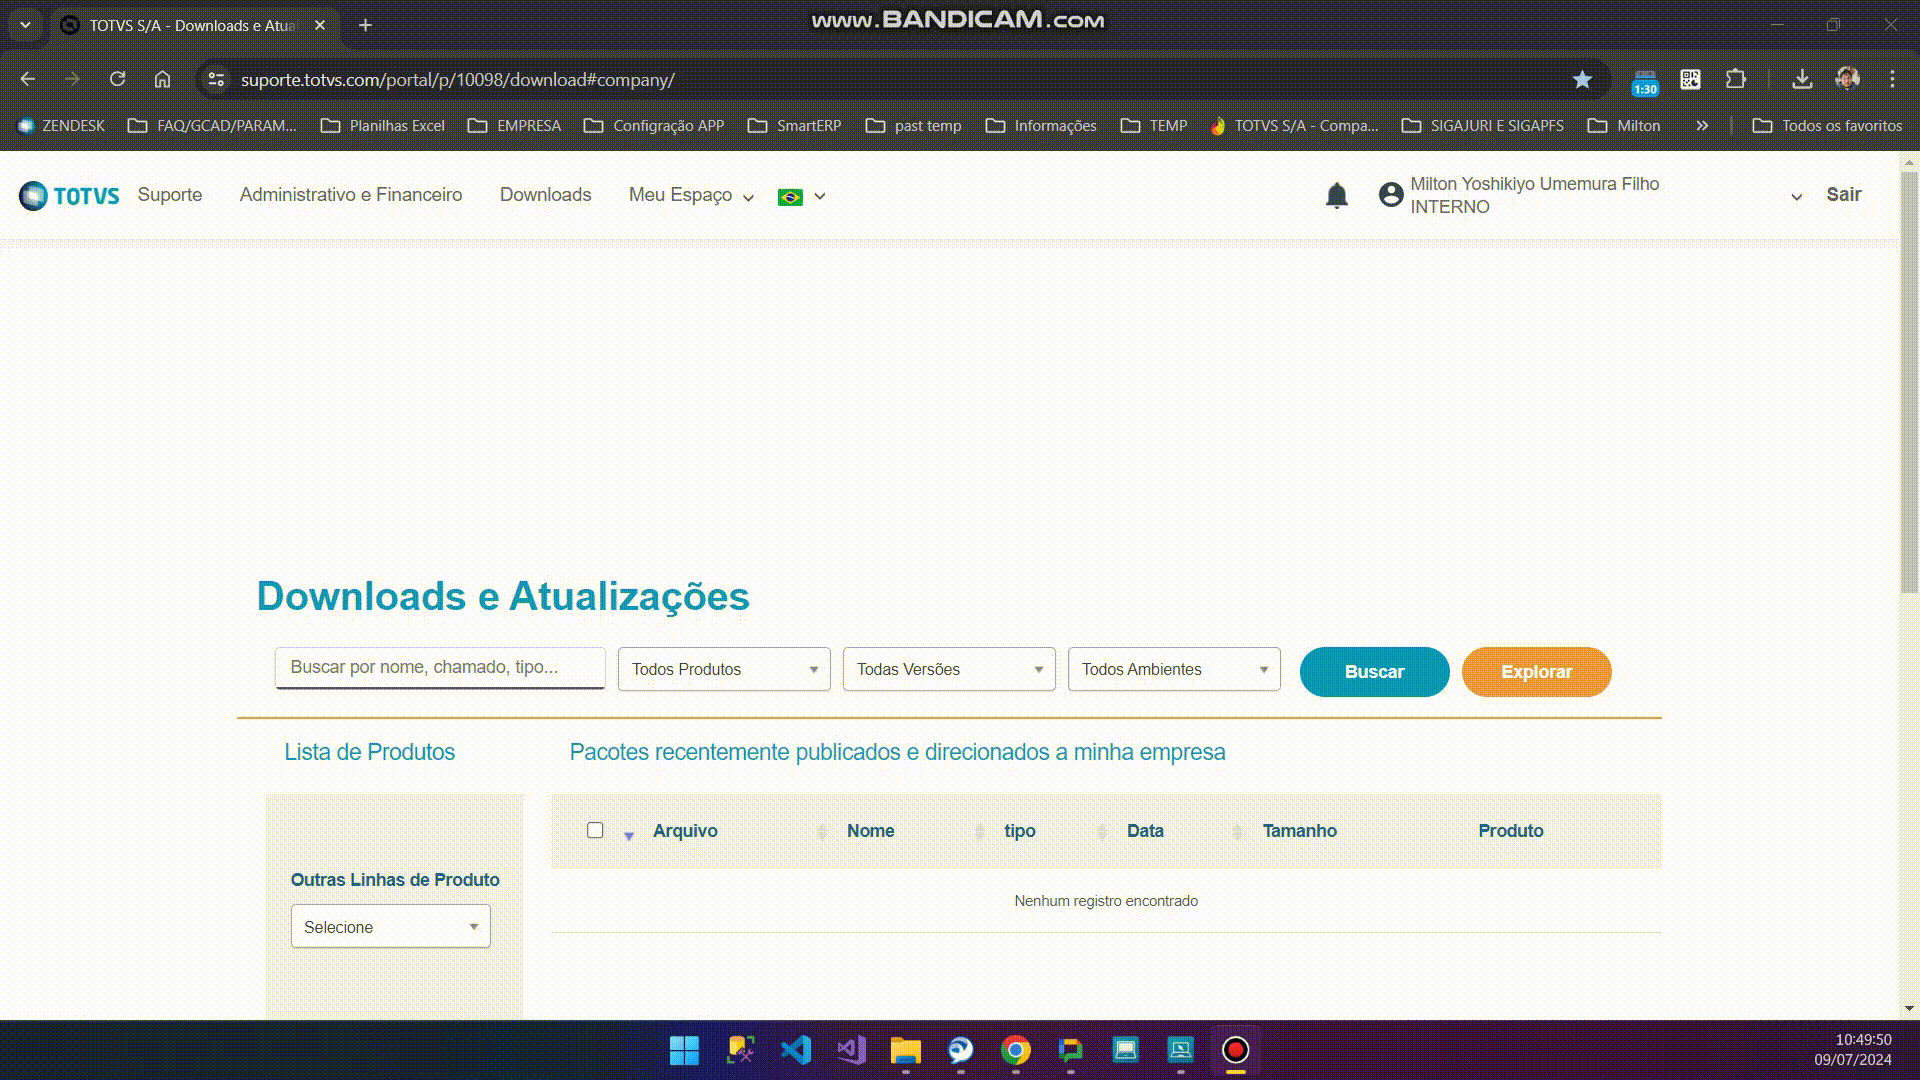
Task: Click the 1:30 timer extension icon
Action: point(1645,82)
